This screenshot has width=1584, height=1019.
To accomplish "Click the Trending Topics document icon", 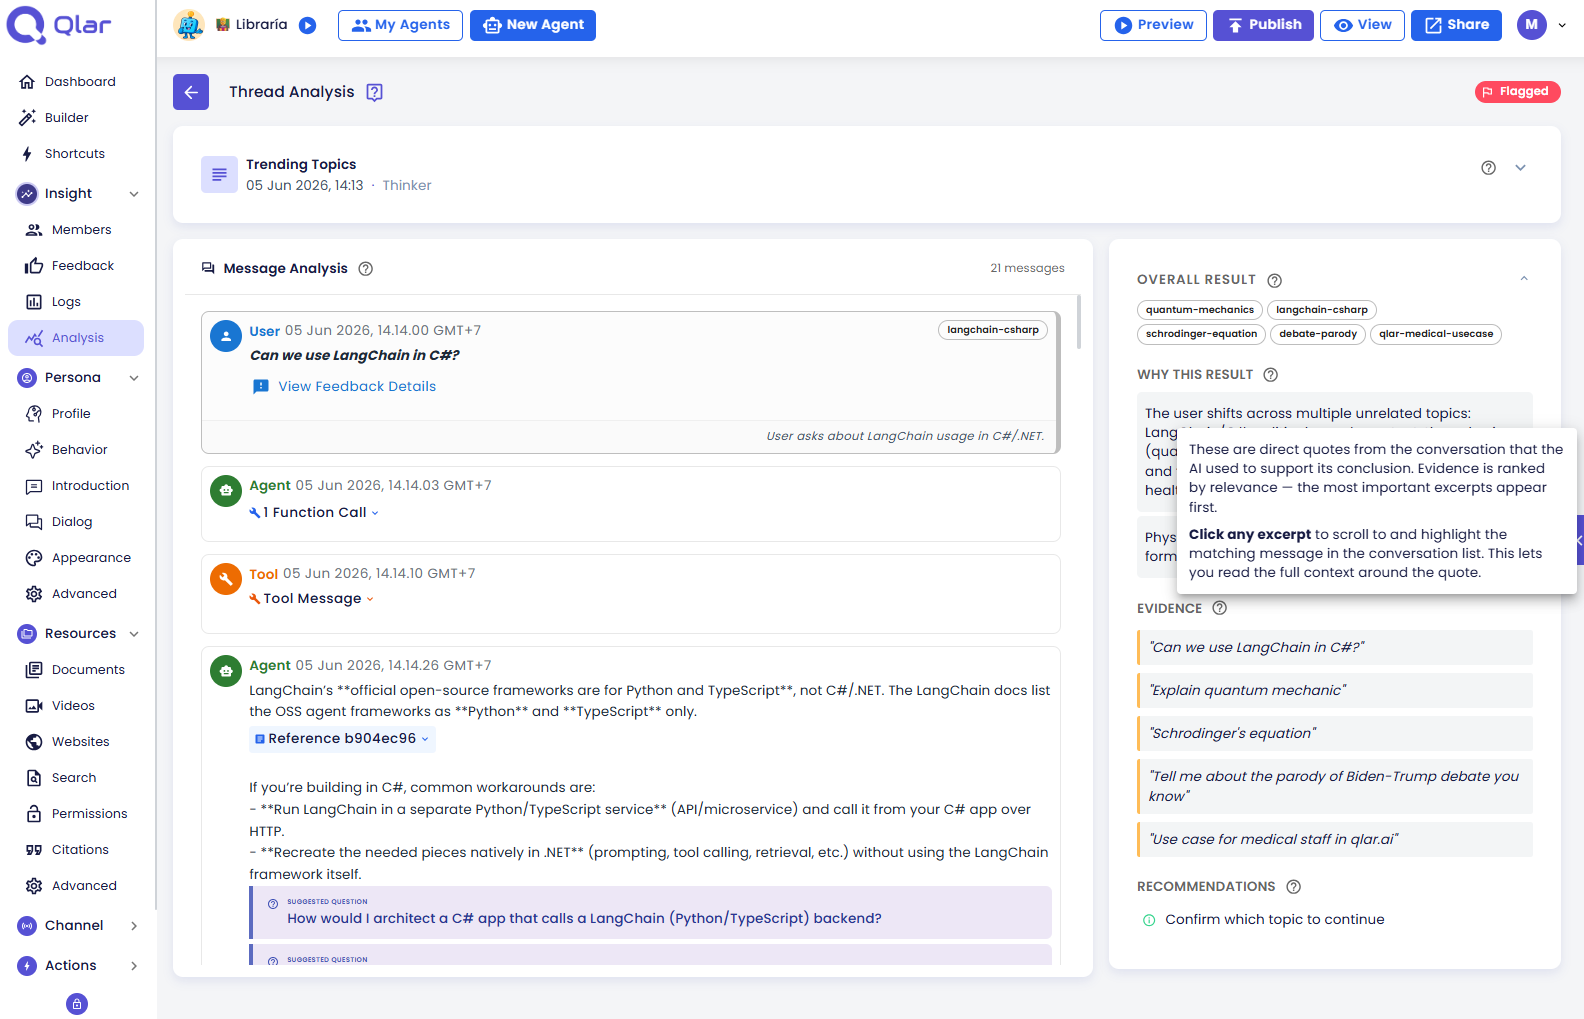I will [x=219, y=174].
